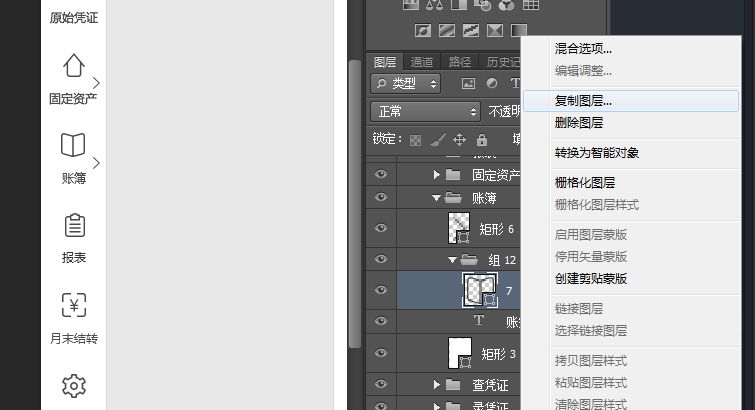The image size is (755, 410).
Task: Open the 正常 blend mode dropdown
Action: coord(426,111)
